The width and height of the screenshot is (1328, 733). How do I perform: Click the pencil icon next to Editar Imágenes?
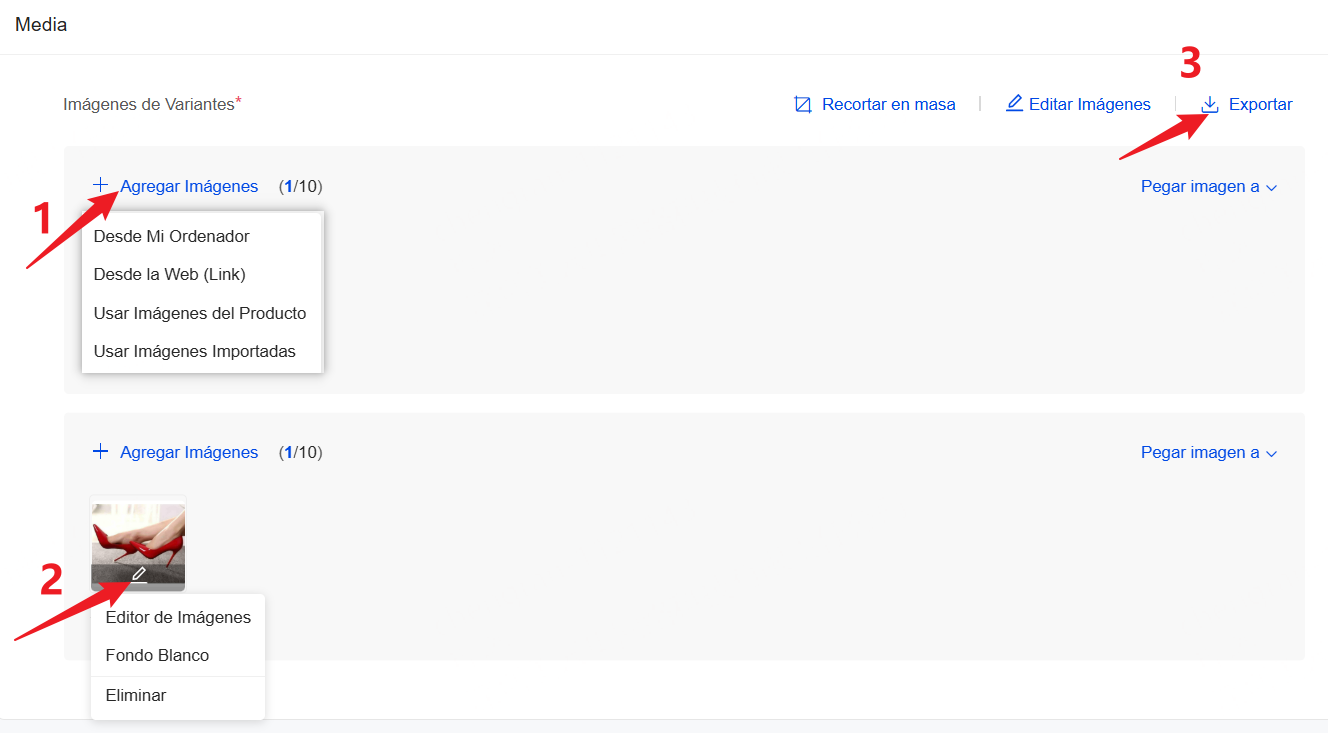click(x=1014, y=103)
